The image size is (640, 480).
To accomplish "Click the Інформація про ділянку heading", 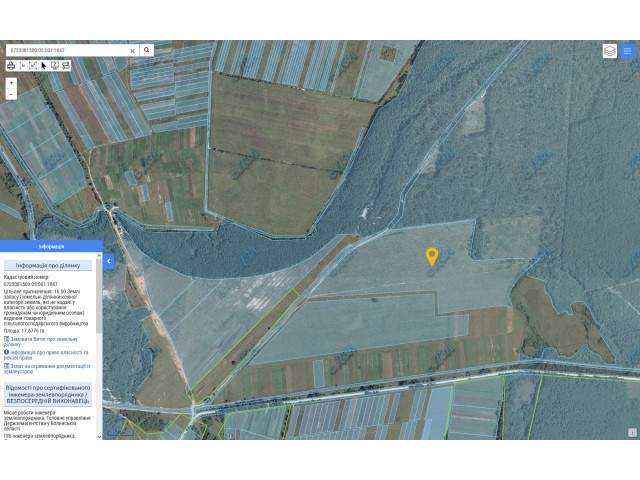I will [48, 266].
